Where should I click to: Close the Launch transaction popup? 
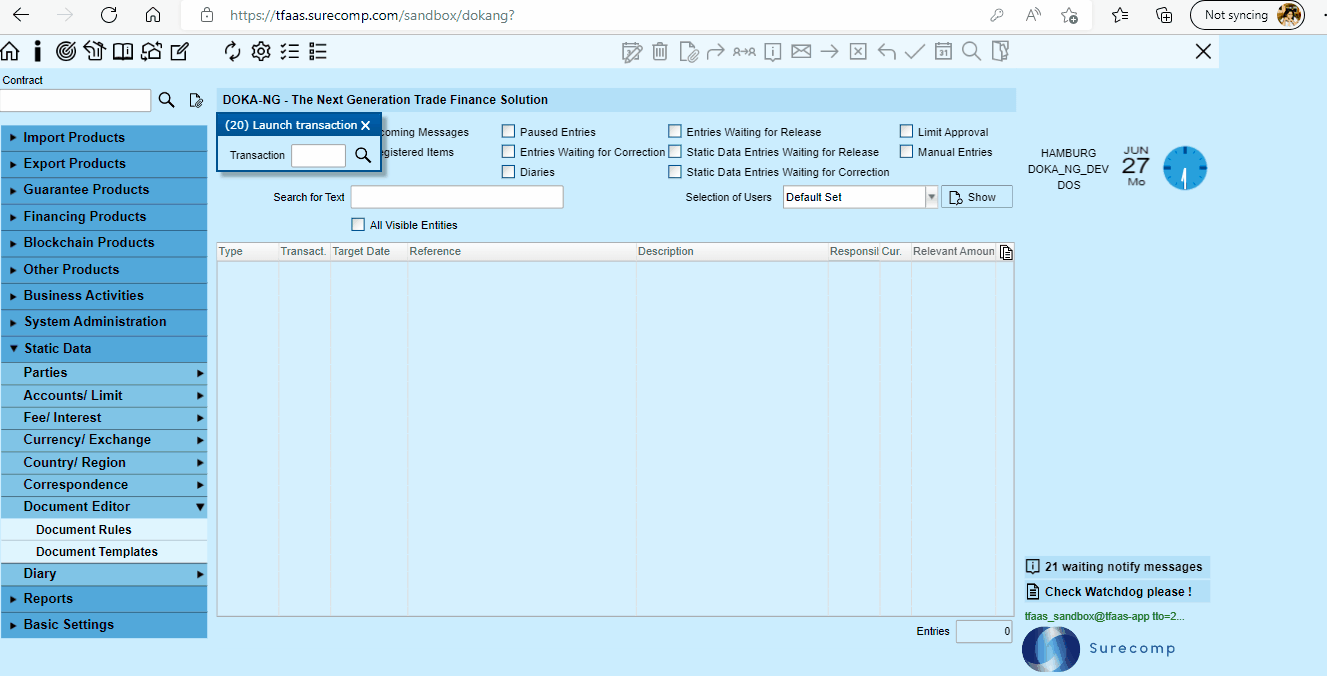(366, 125)
